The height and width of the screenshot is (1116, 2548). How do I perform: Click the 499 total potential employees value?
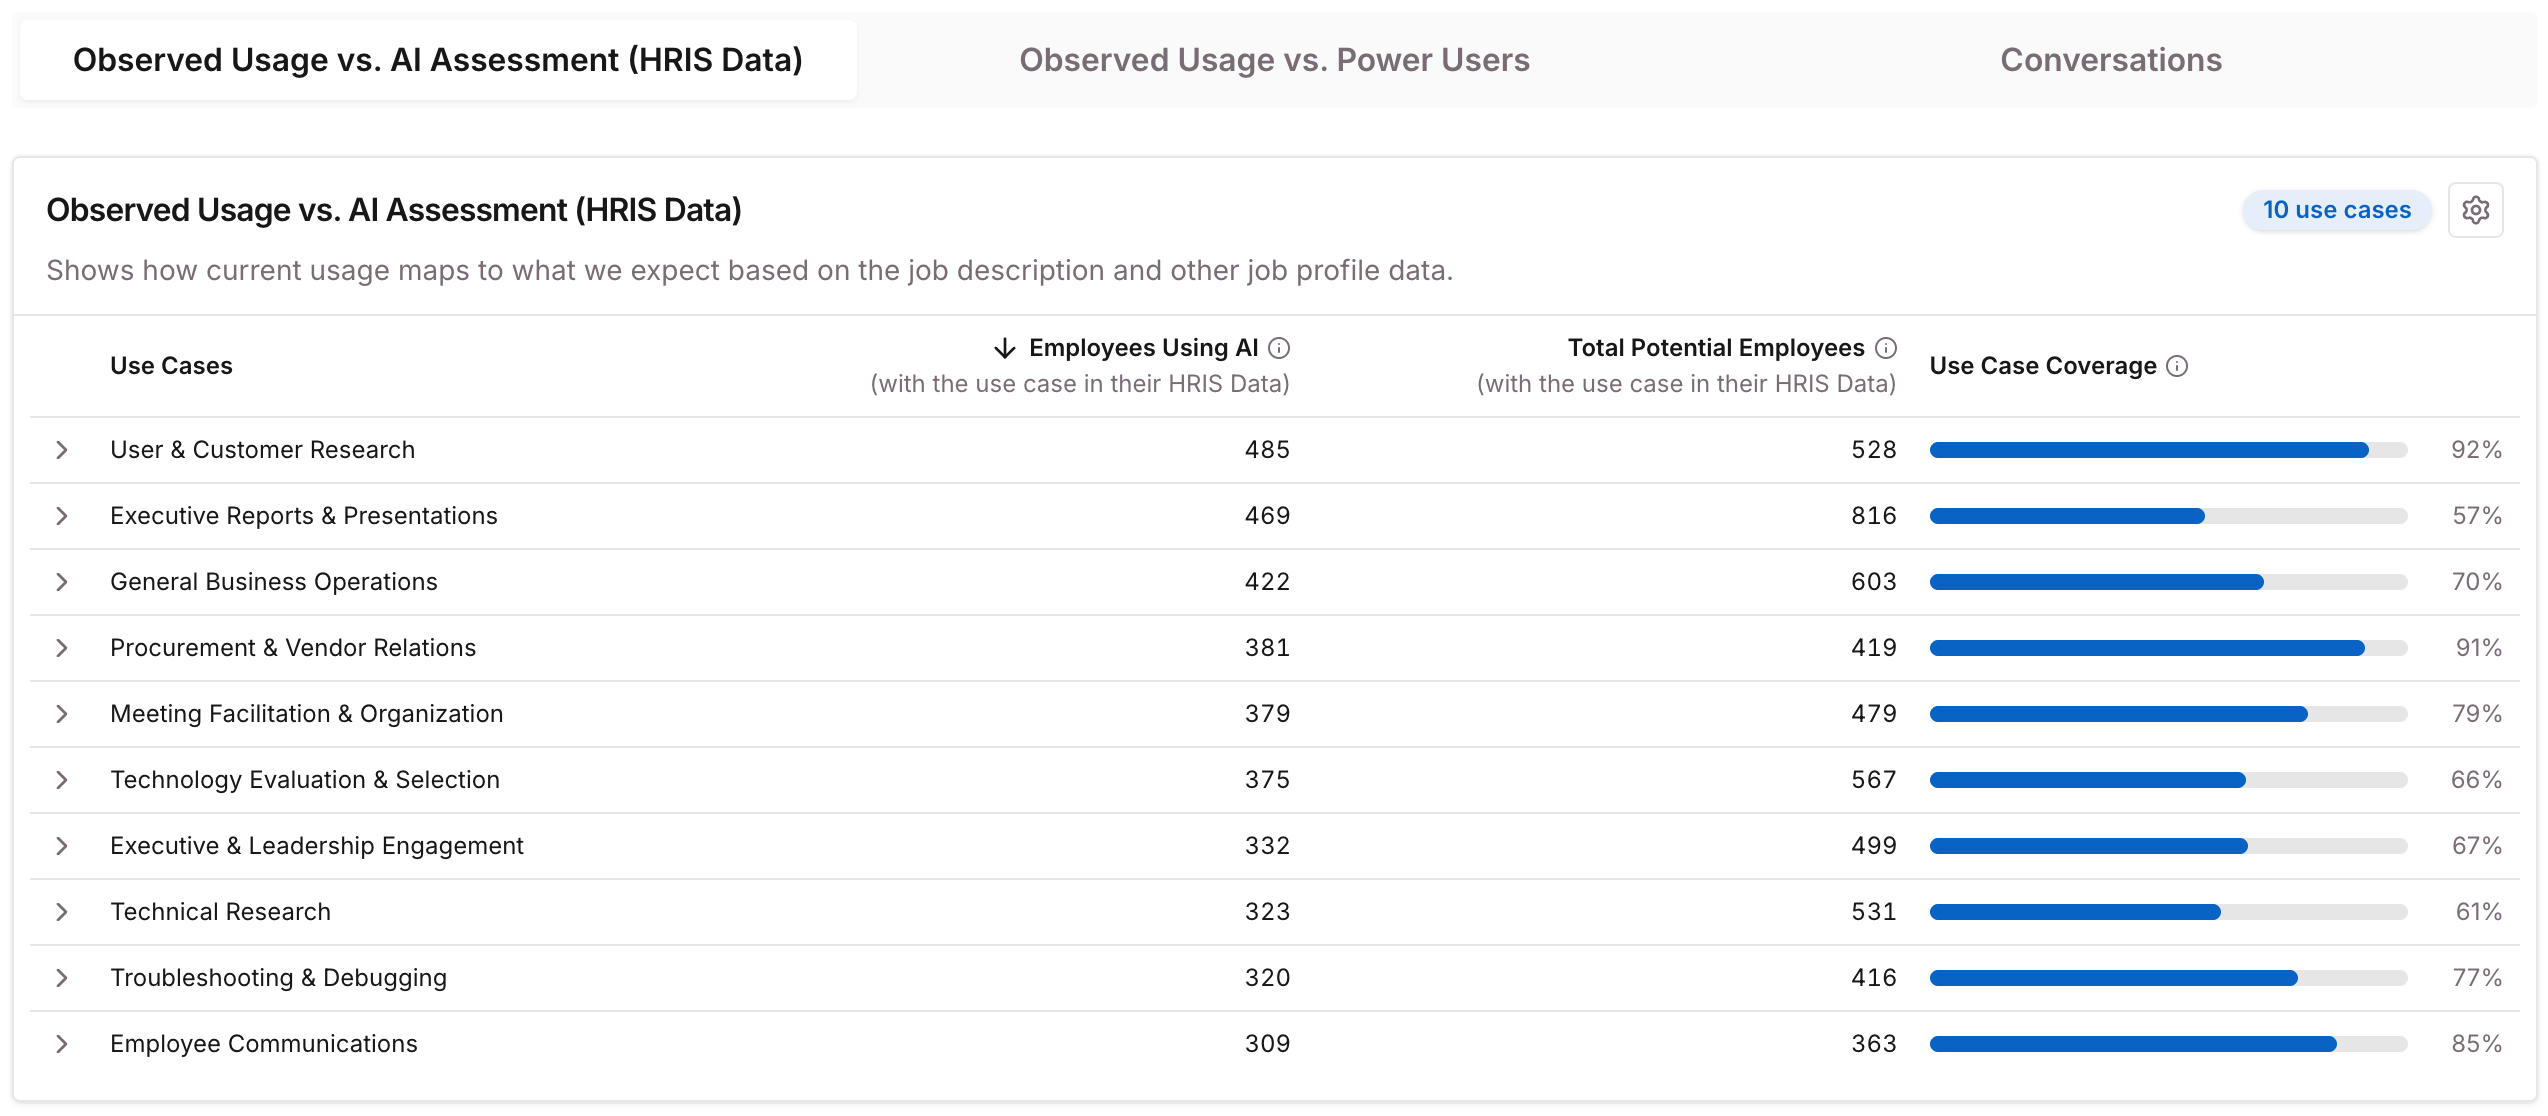[x=1874, y=846]
